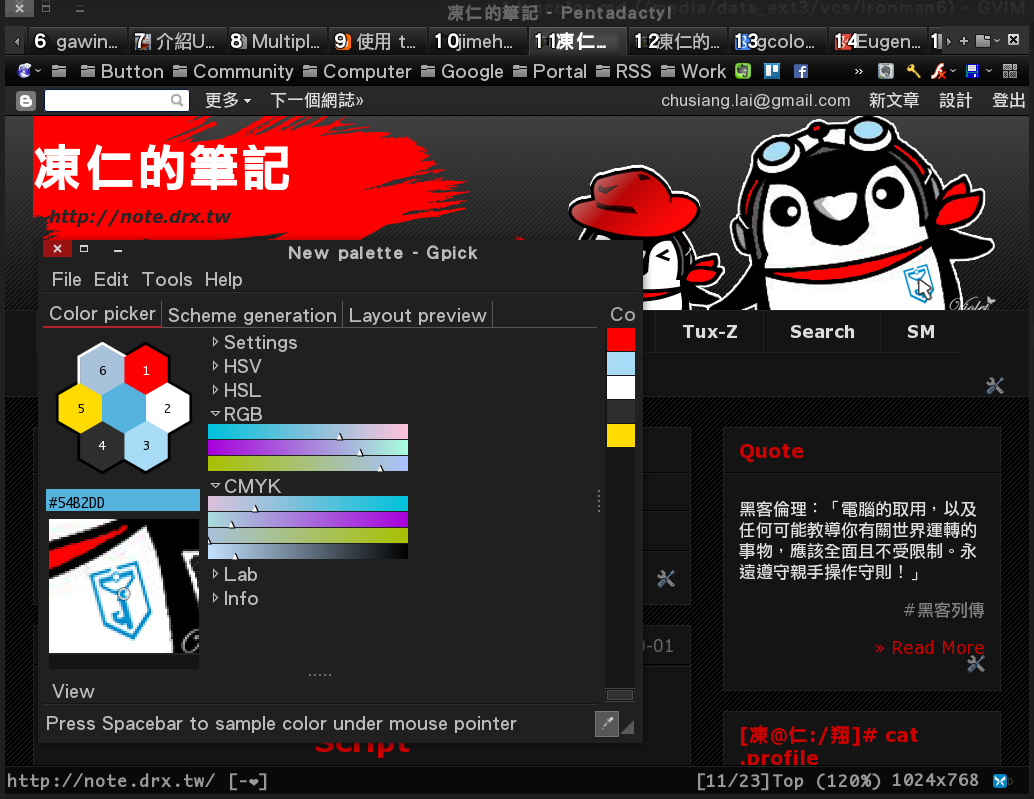Click the yellow key password icon
This screenshot has height=799, width=1034.
click(913, 71)
